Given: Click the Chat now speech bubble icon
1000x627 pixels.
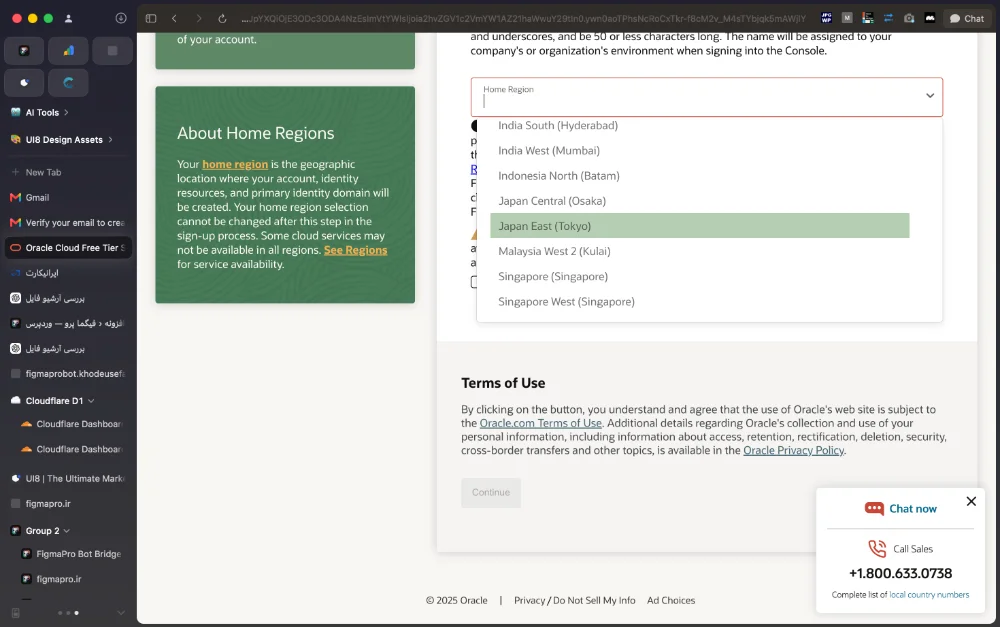Looking at the screenshot, I should [874, 508].
